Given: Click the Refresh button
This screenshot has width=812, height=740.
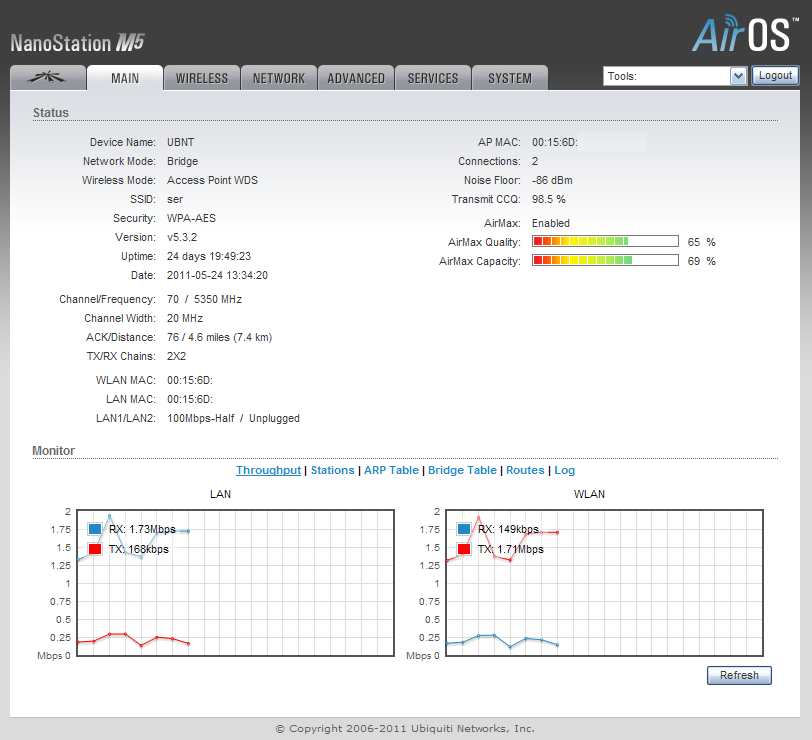Looking at the screenshot, I should [x=739, y=675].
